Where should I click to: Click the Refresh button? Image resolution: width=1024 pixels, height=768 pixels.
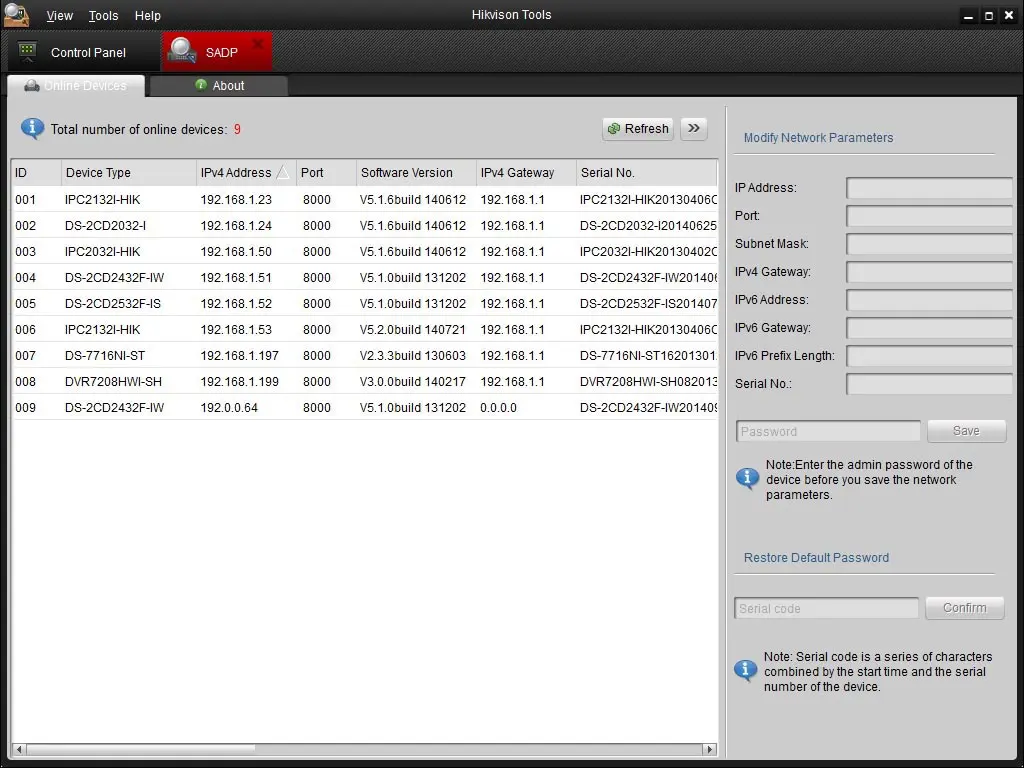coord(638,129)
